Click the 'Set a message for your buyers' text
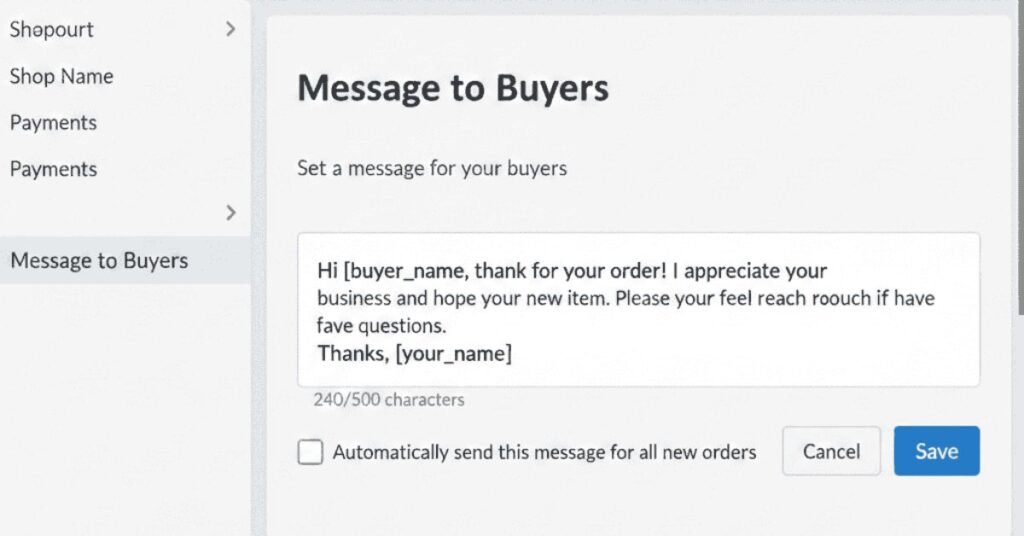Image resolution: width=1024 pixels, height=536 pixels. click(432, 168)
